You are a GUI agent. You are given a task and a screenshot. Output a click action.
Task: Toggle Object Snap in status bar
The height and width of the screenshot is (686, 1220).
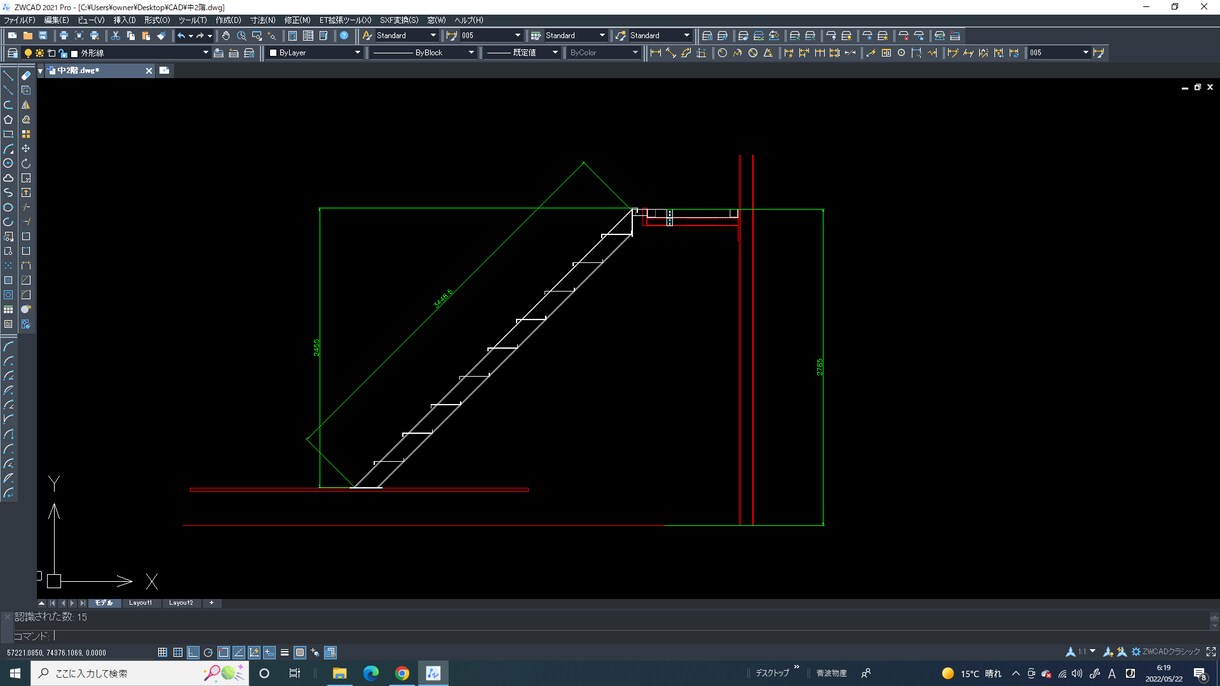[223, 653]
